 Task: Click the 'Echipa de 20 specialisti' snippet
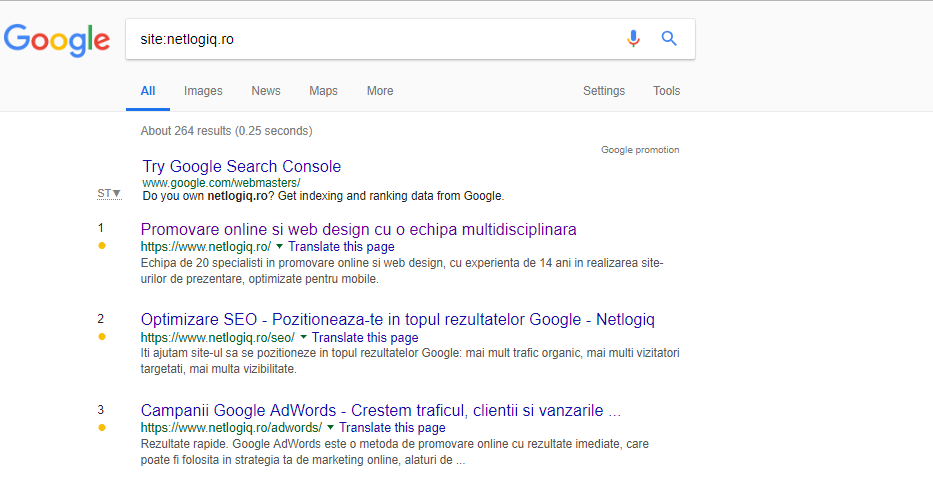(402, 271)
